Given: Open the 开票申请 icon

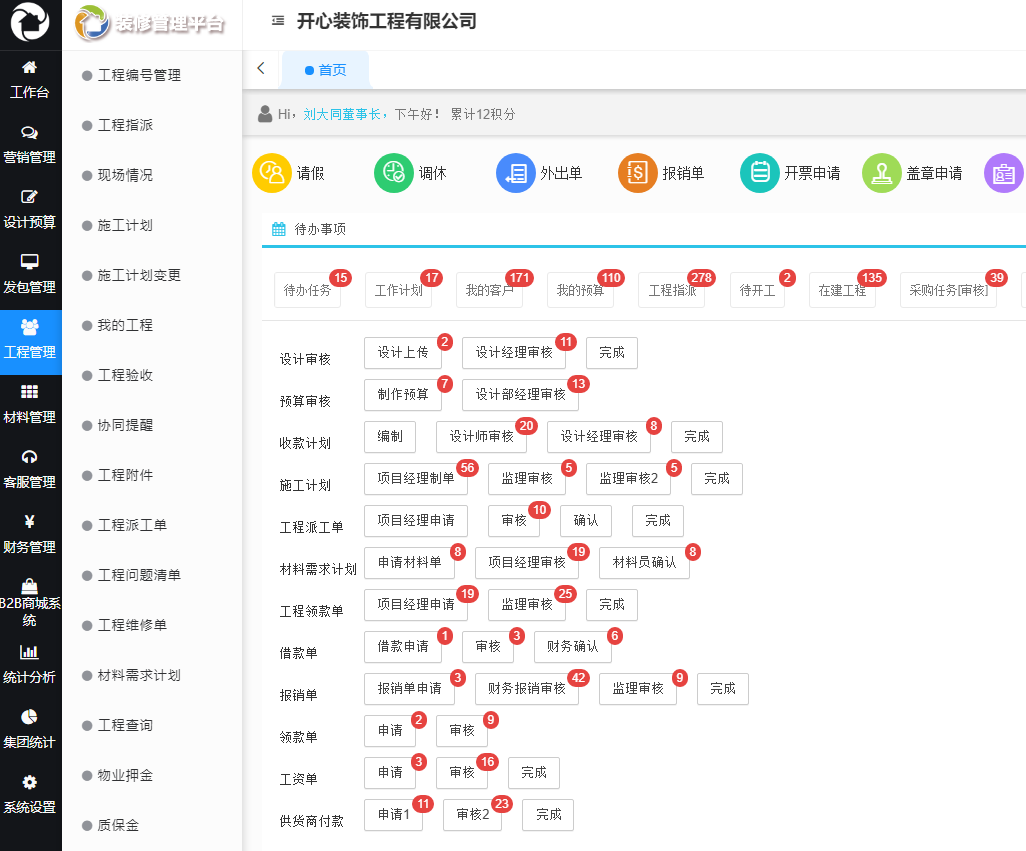Looking at the screenshot, I should (759, 172).
